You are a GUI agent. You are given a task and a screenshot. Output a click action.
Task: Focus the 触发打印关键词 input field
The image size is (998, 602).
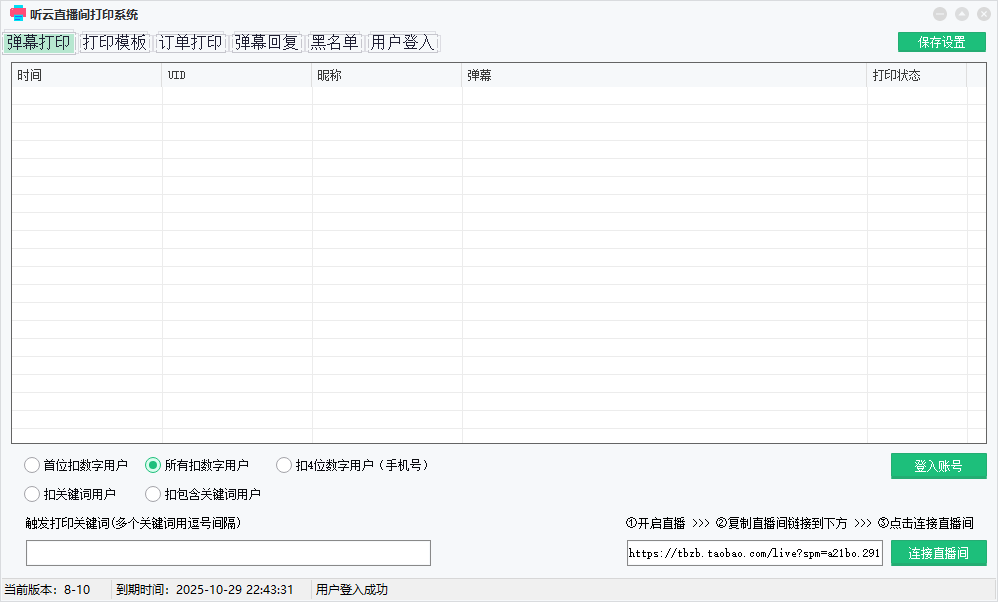[x=228, y=553]
